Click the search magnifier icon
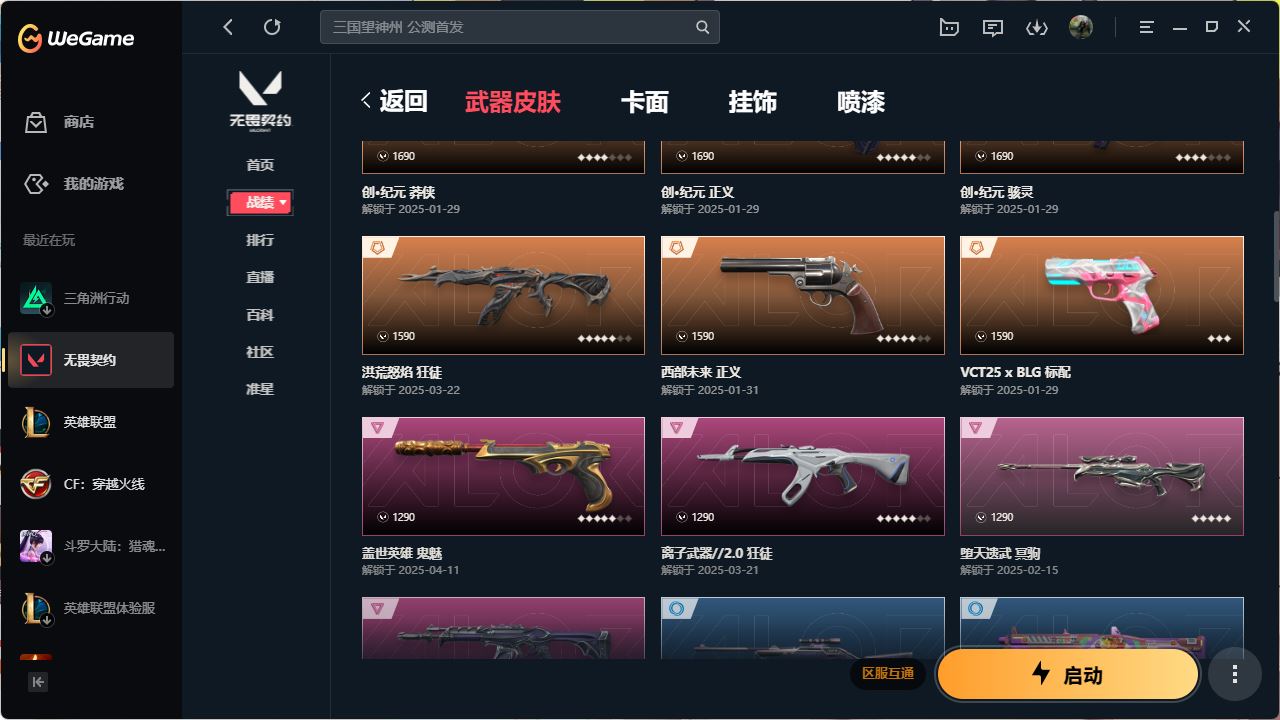This screenshot has height=720, width=1280. tap(703, 27)
